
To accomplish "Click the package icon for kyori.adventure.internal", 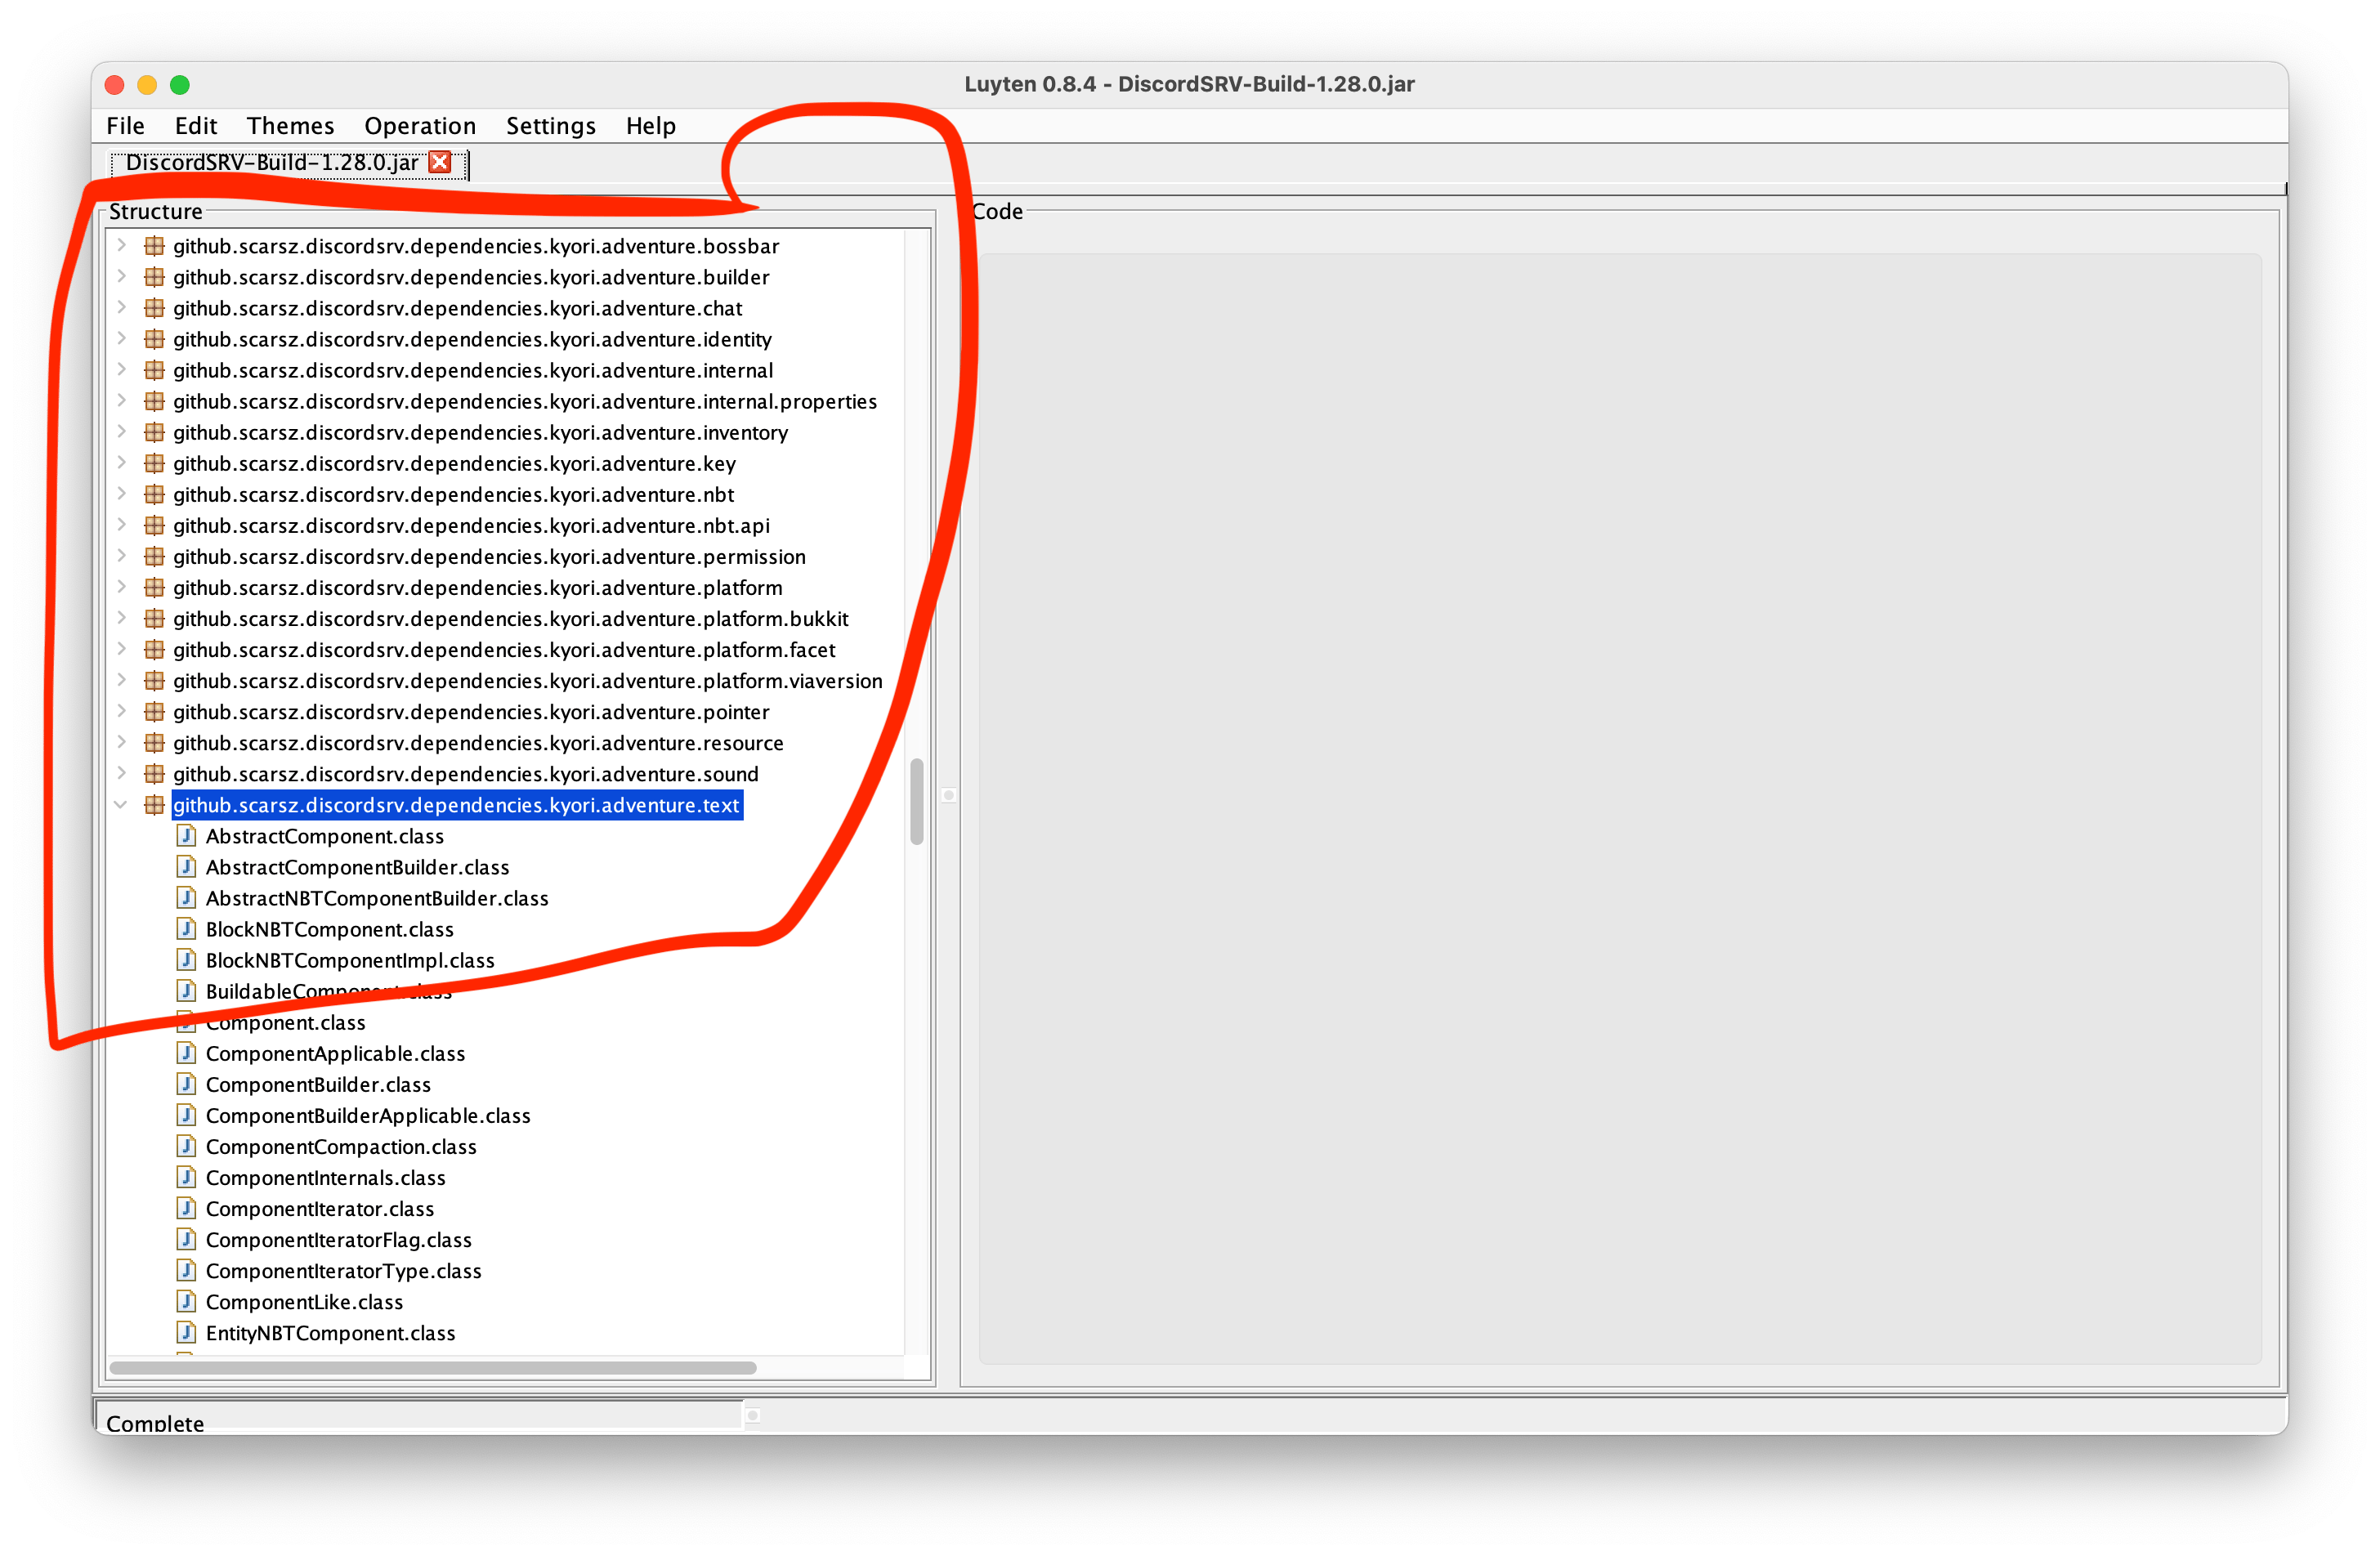I will coord(154,370).
